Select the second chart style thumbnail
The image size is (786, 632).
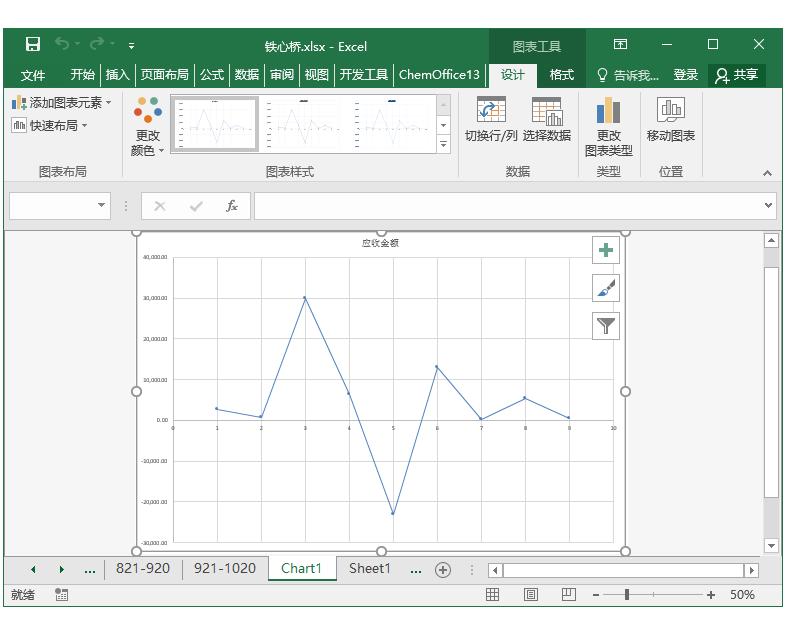303,124
